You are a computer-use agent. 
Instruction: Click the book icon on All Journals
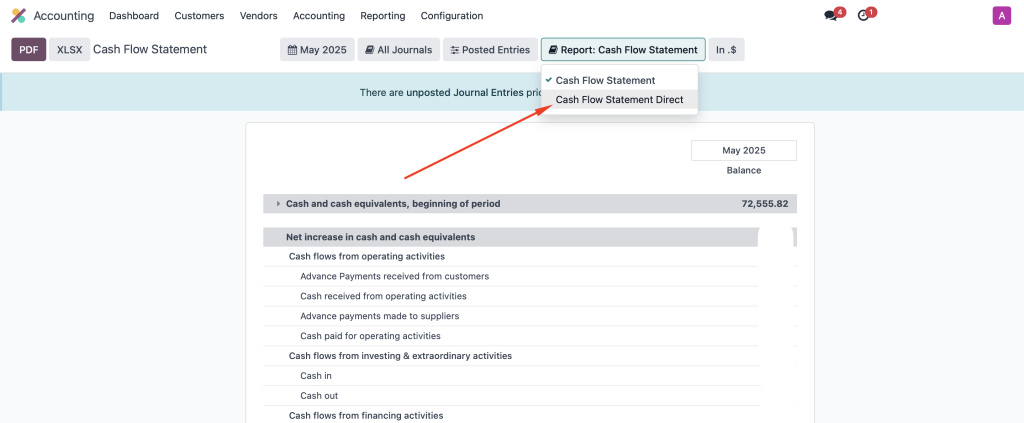[x=370, y=50]
